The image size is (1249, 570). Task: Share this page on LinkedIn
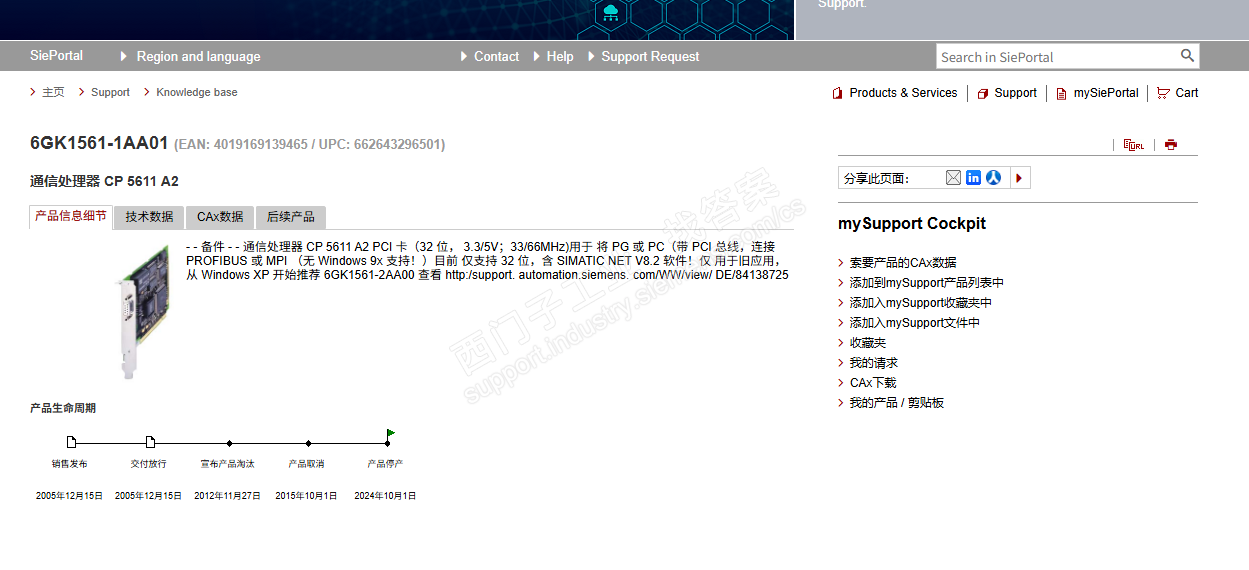[x=973, y=178]
